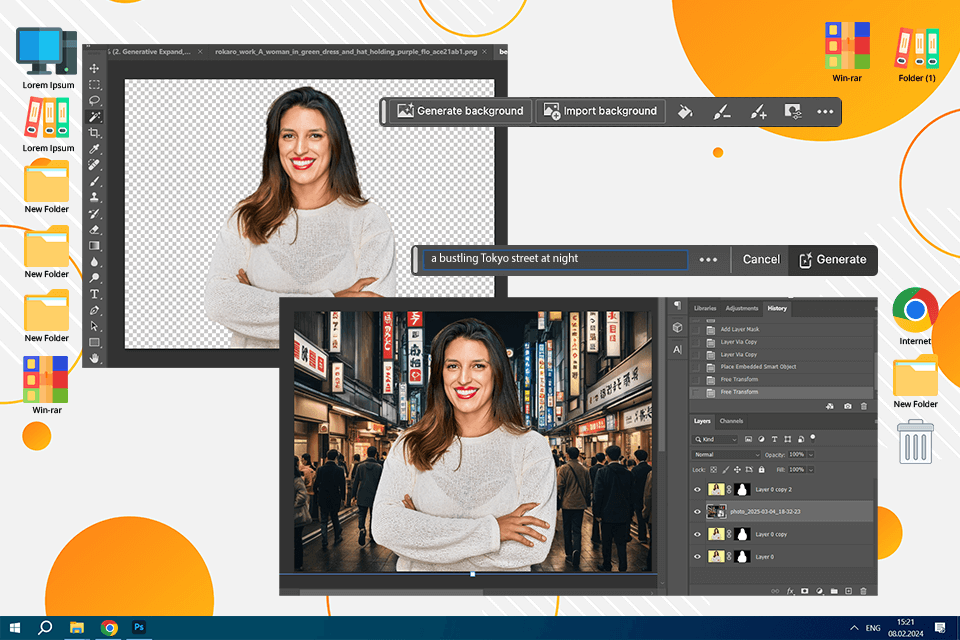Screen dimensions: 960x640
Task: Select the Gradient tool
Action: (x=94, y=246)
